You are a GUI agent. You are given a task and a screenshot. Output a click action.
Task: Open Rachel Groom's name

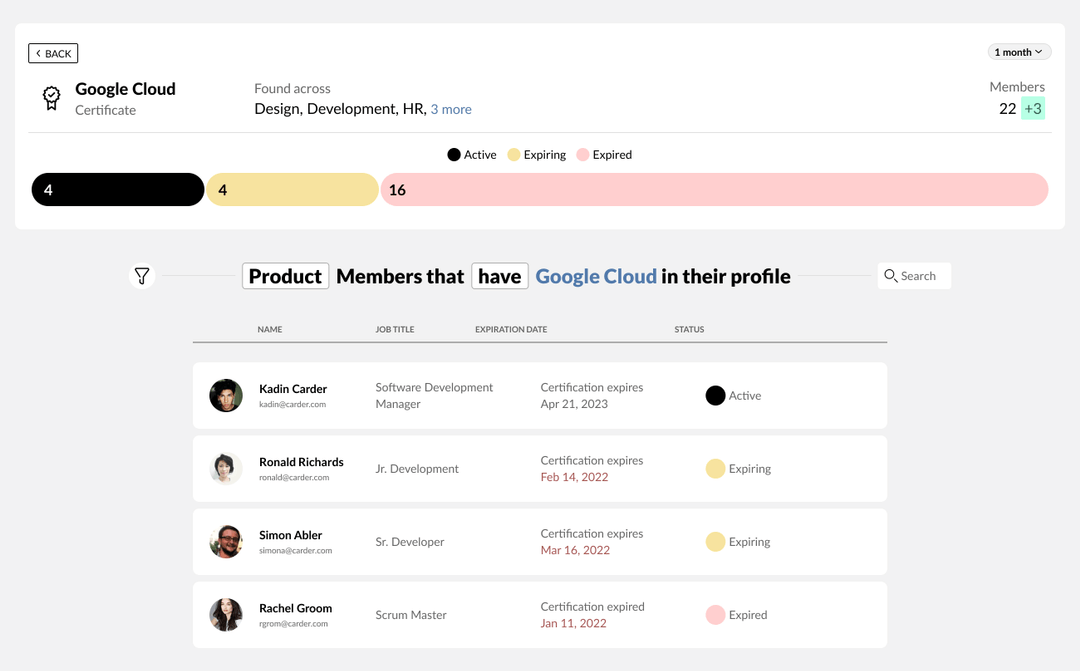tap(295, 608)
